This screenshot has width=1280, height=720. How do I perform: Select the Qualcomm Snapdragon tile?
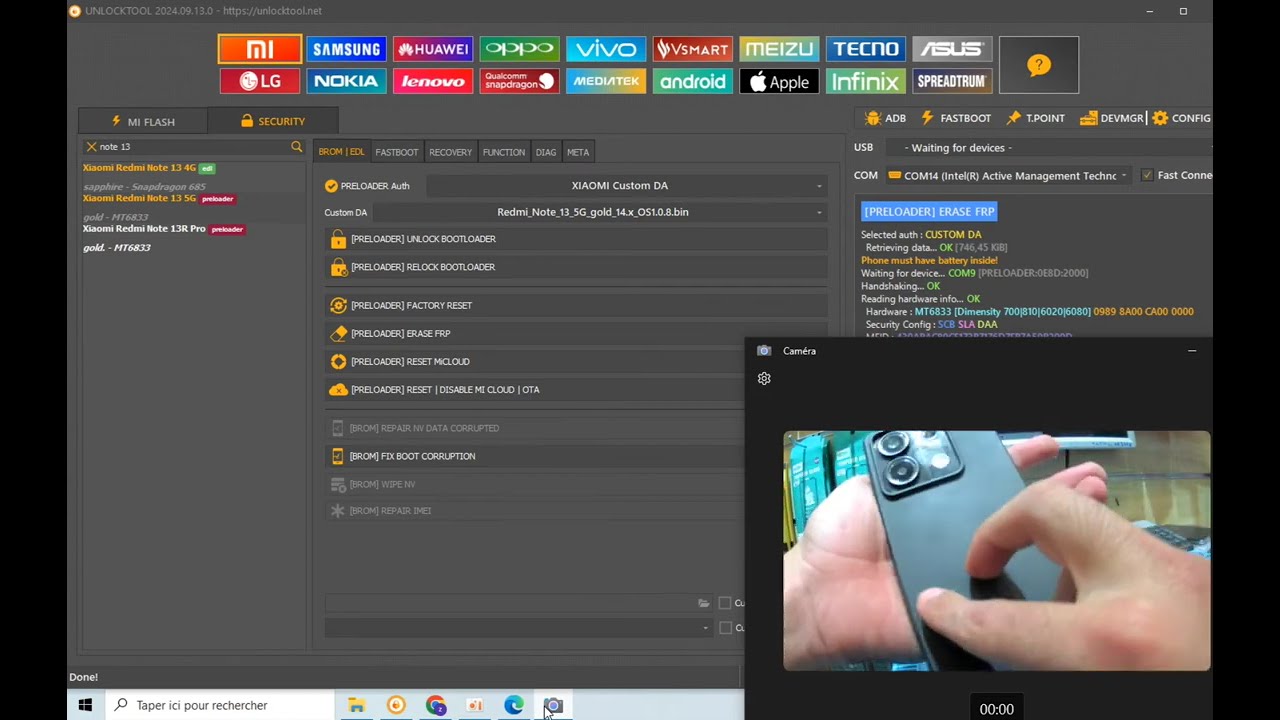(x=519, y=81)
